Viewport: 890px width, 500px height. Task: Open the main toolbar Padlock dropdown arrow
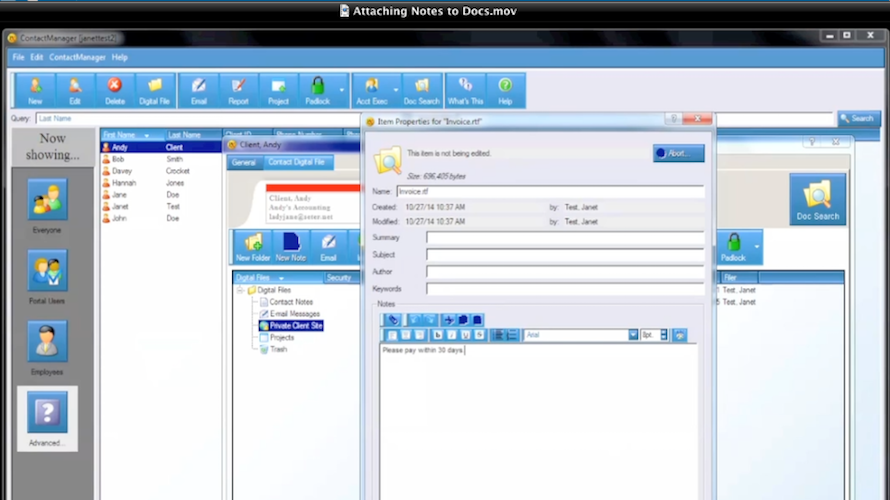[x=342, y=90]
